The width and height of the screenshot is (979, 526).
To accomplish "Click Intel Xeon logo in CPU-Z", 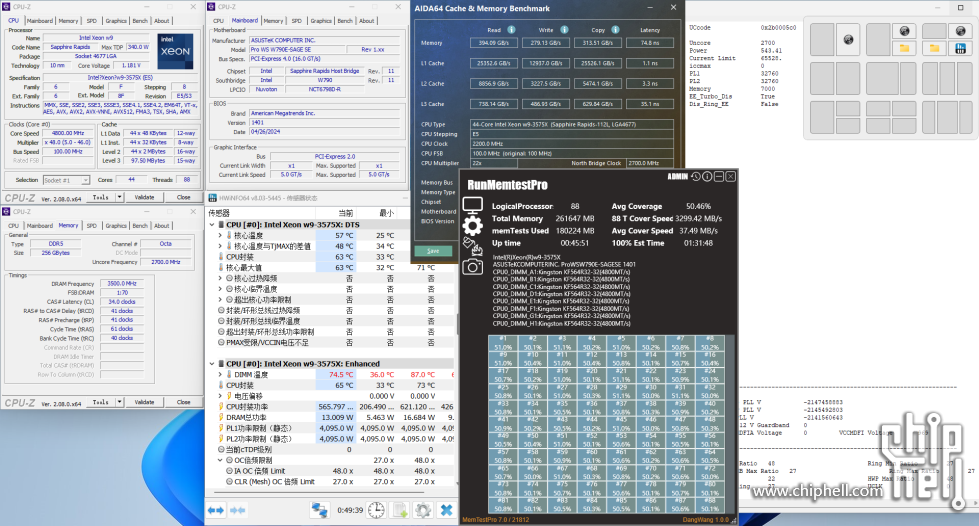I will 175,51.
